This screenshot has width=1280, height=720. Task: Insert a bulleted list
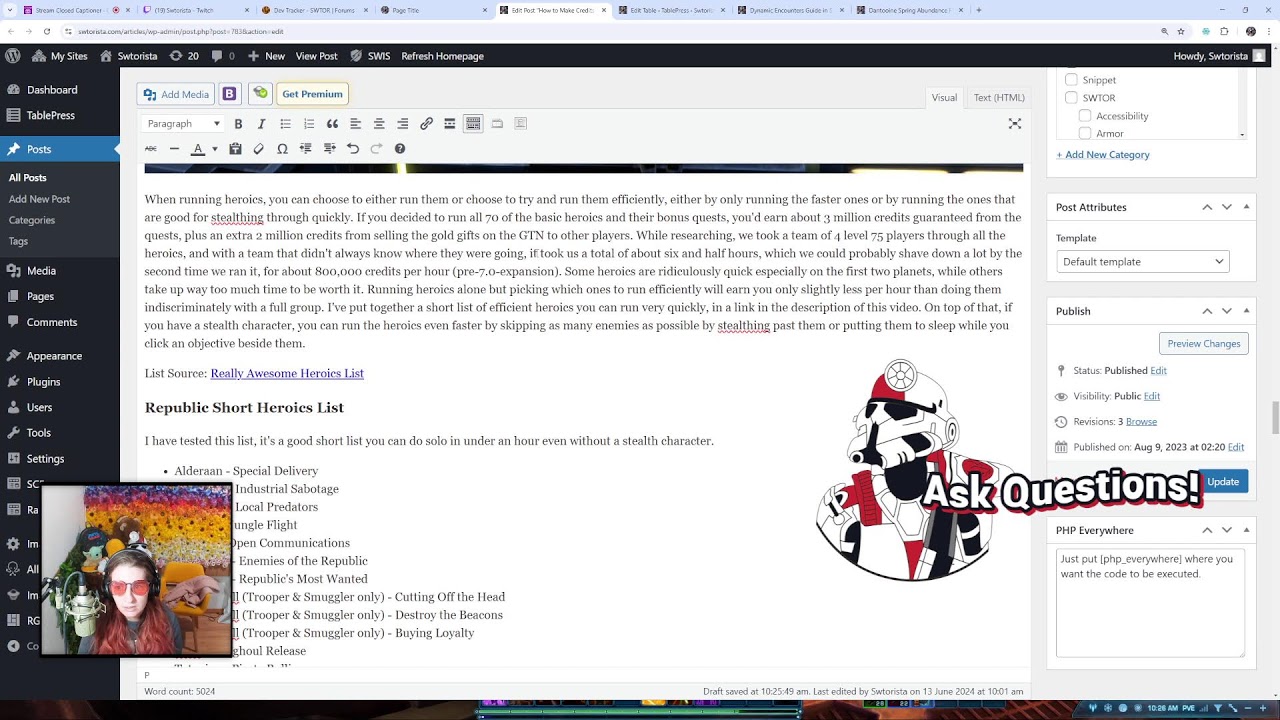tap(285, 124)
